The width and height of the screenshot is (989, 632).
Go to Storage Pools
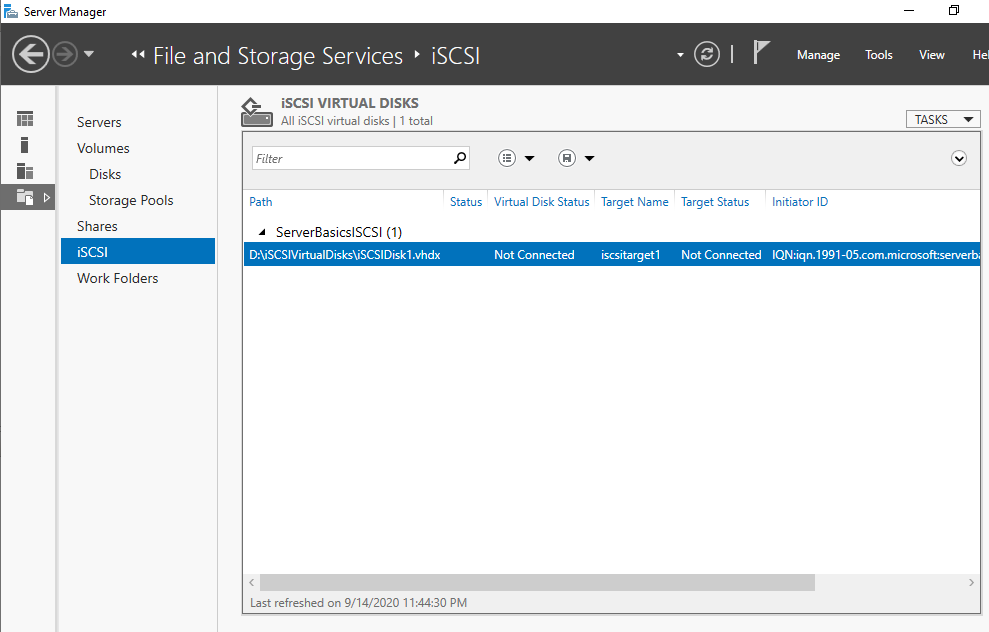tap(131, 200)
